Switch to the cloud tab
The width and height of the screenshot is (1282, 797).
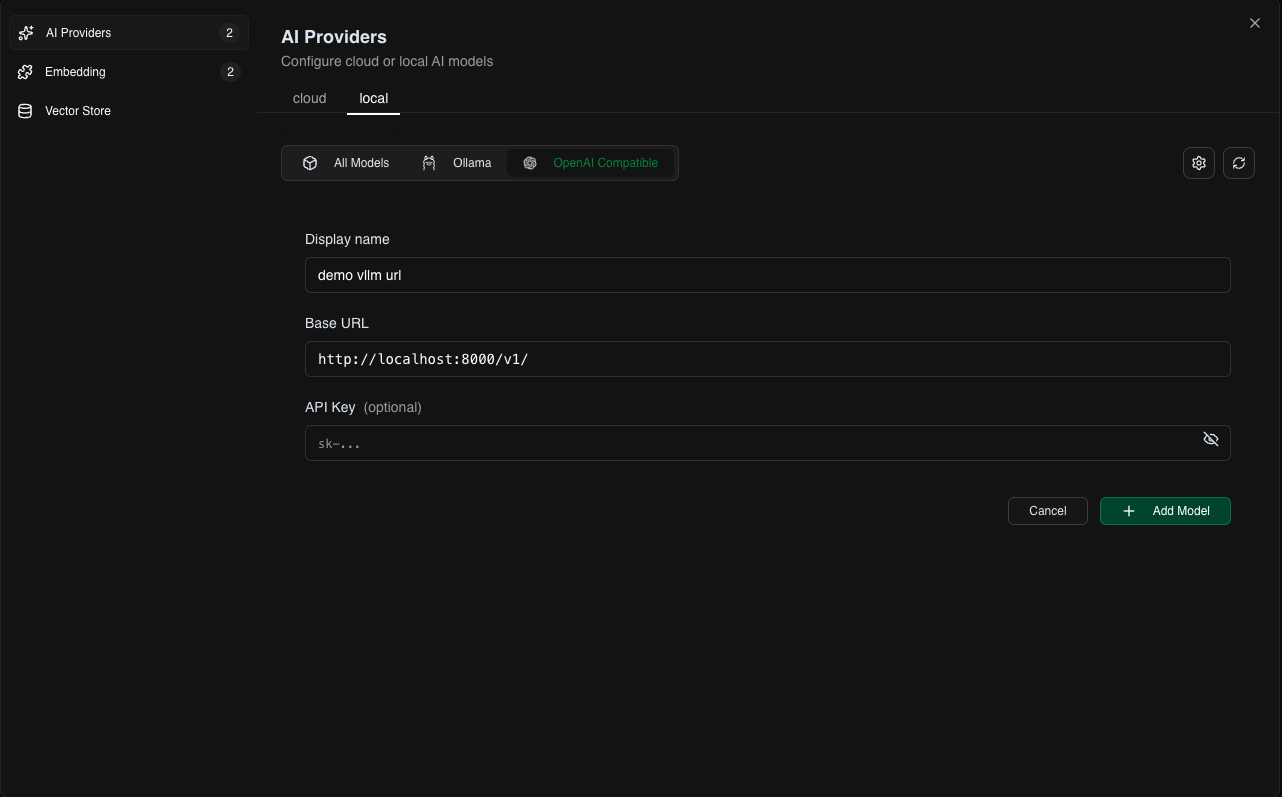coord(309,98)
